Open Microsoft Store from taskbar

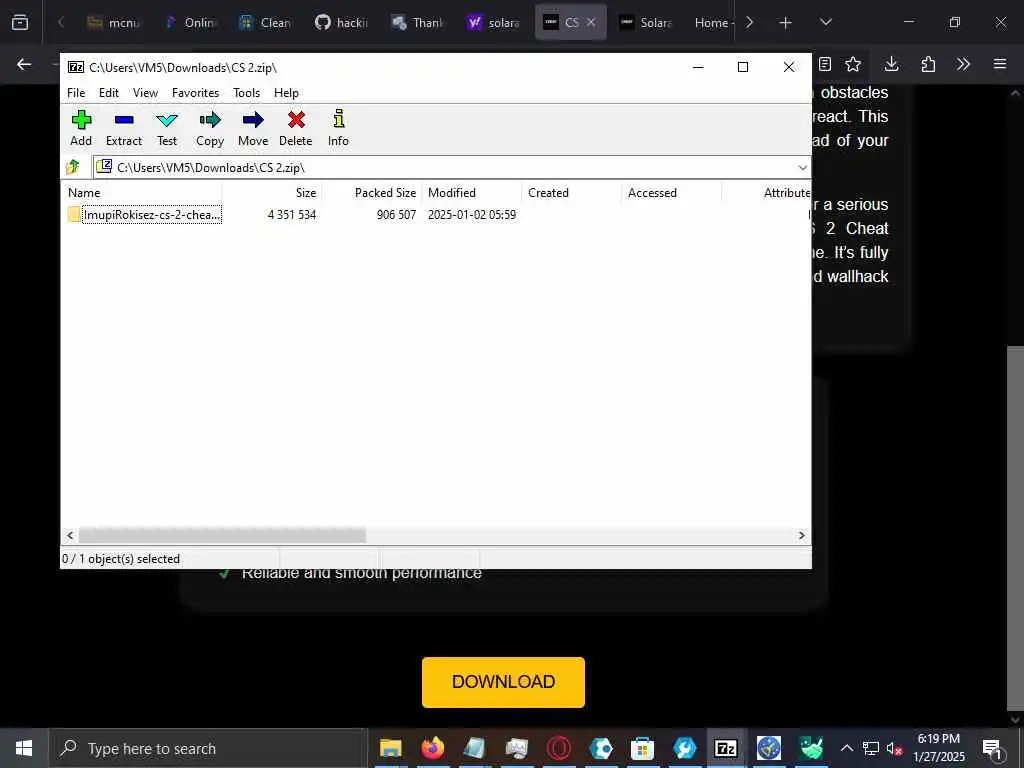[643, 748]
